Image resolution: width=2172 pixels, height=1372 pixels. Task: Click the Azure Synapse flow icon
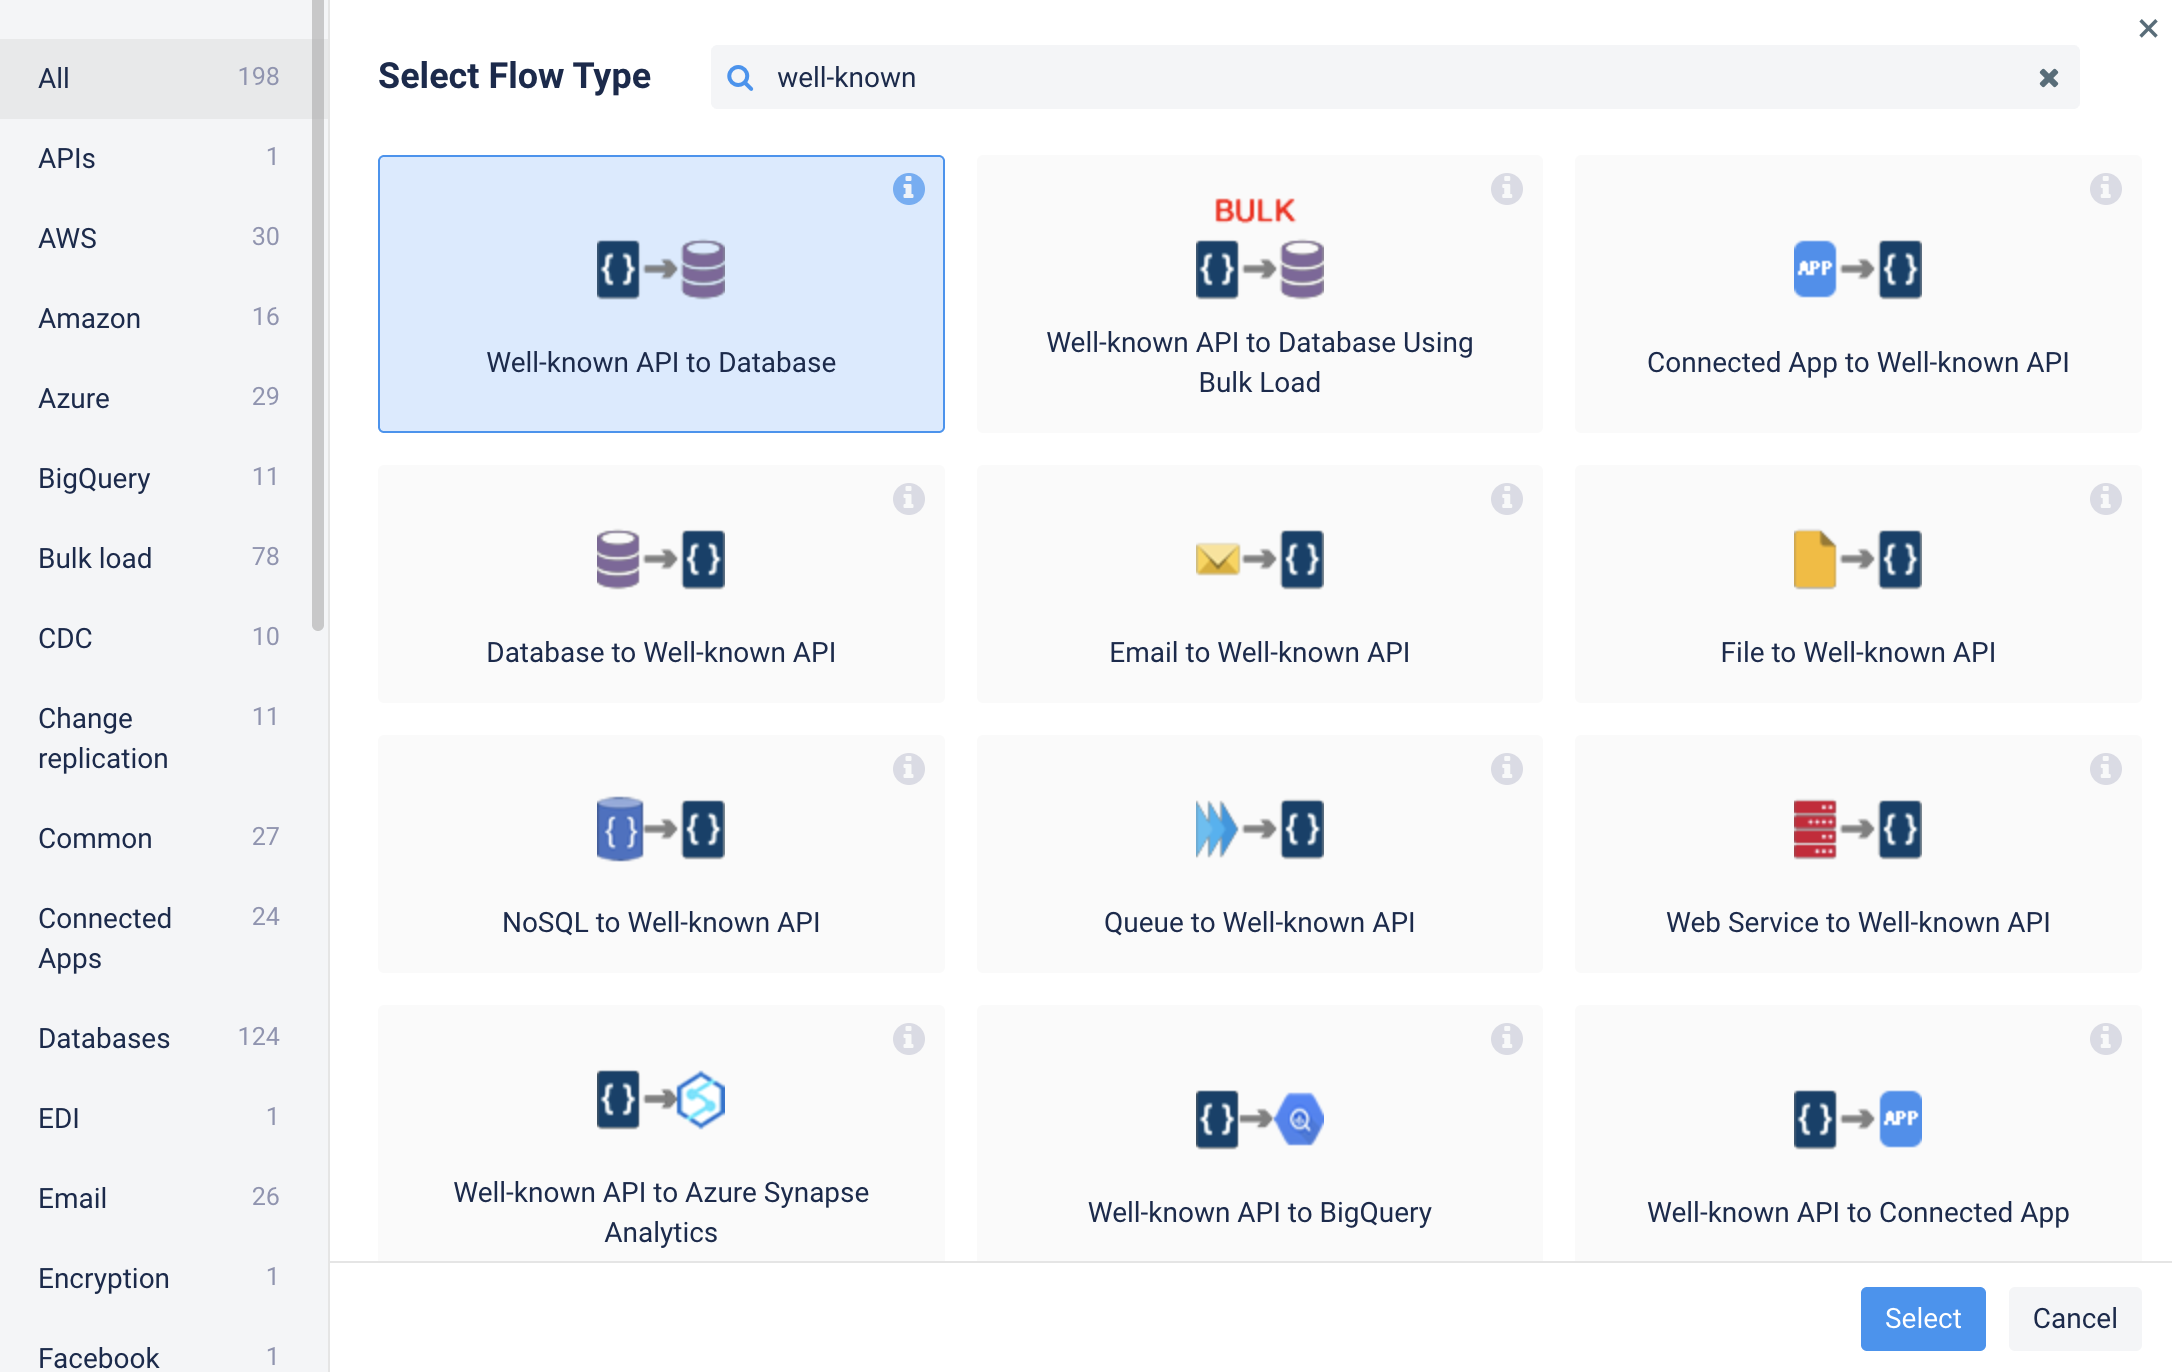point(661,1099)
